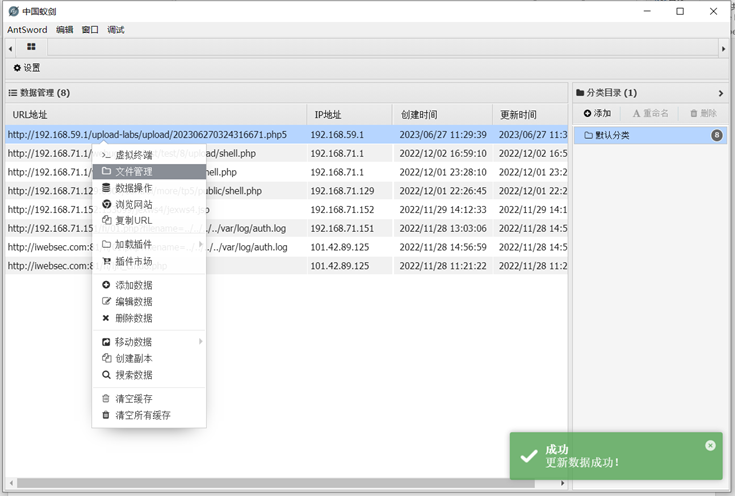Click the browser icon beside 浏览网站

pyautogui.click(x=106, y=204)
